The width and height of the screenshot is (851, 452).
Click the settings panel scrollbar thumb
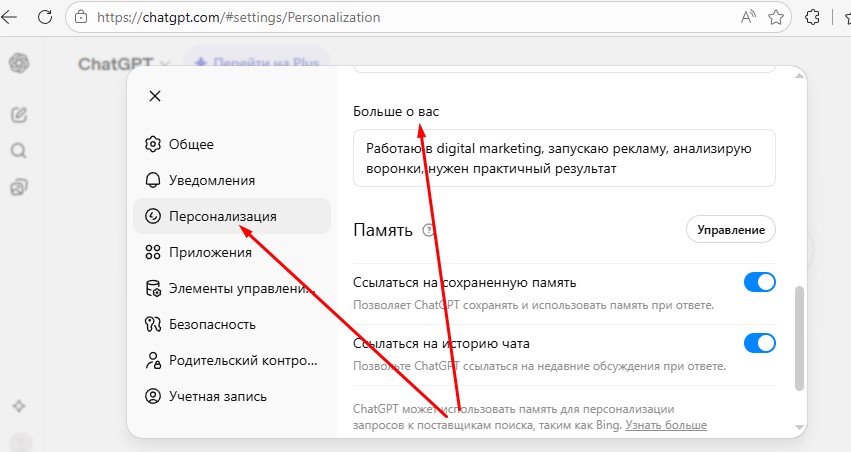click(799, 338)
